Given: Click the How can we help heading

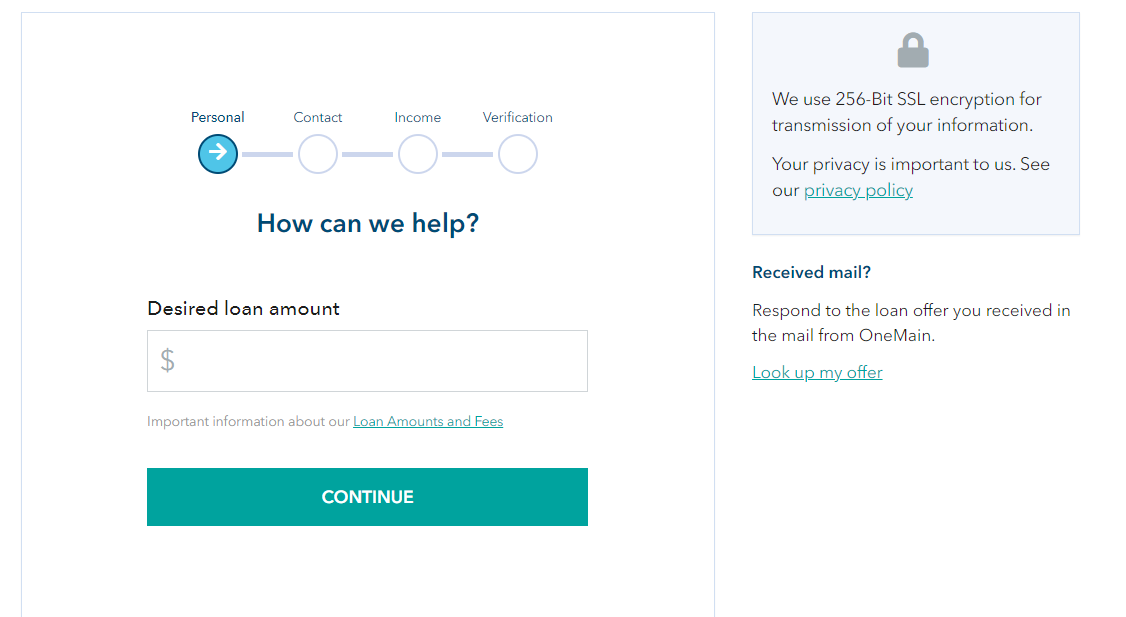Looking at the screenshot, I should 368,223.
